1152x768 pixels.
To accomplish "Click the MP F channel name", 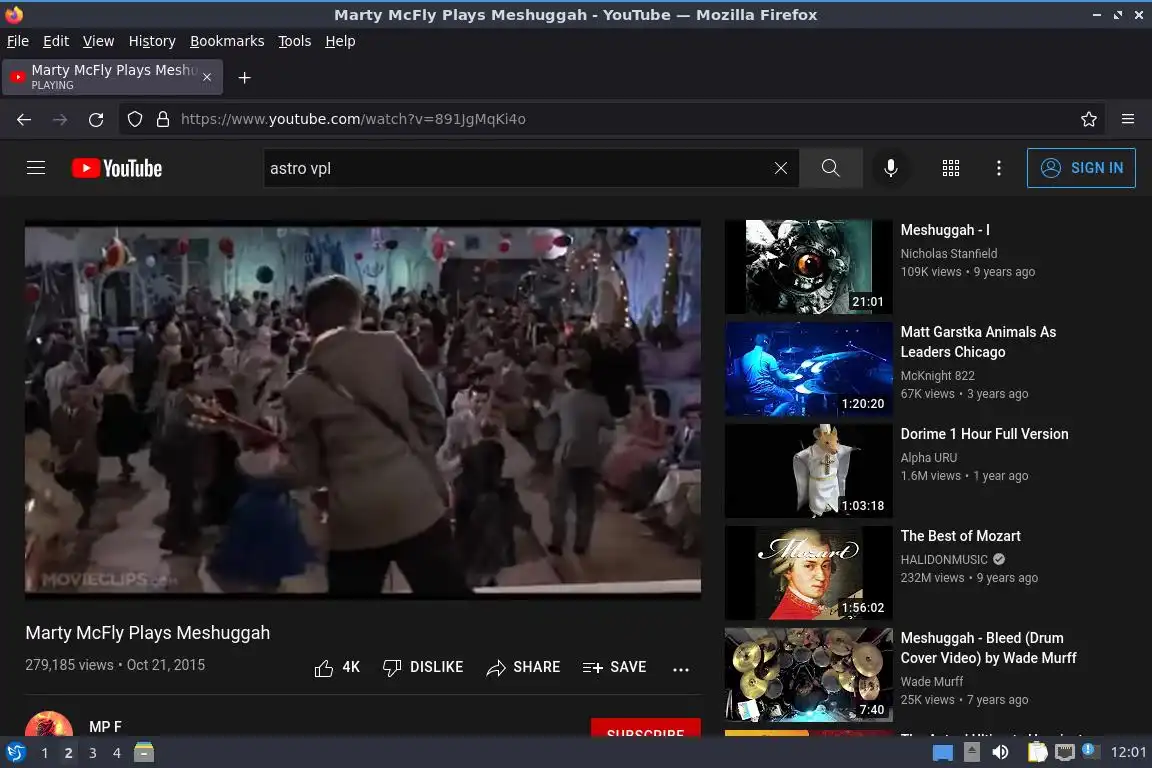I will (x=105, y=727).
